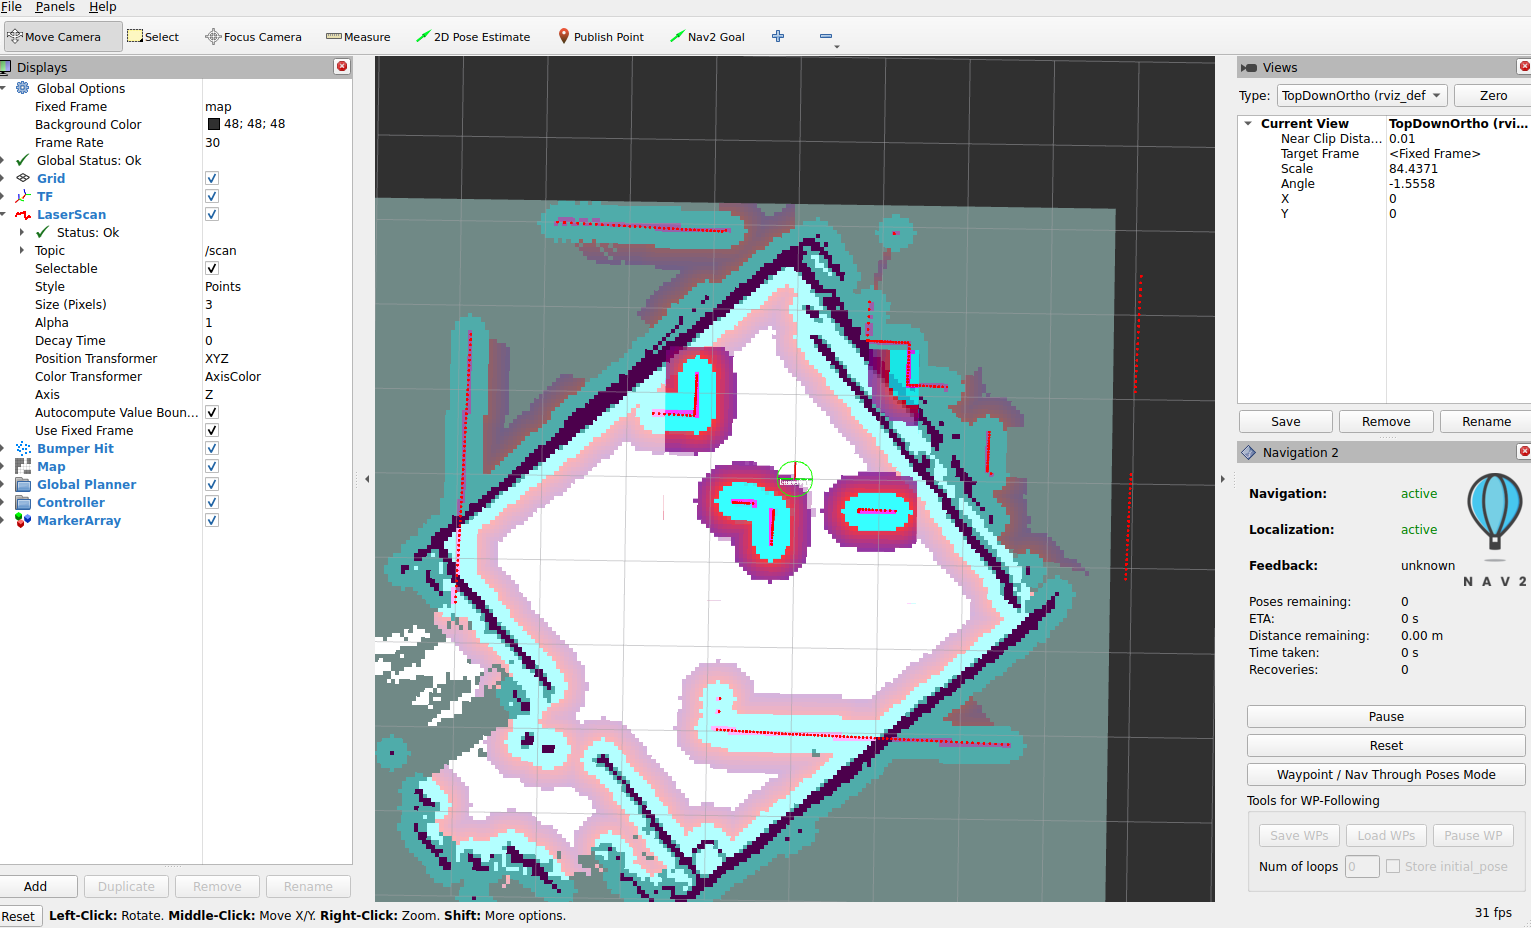Image resolution: width=1531 pixels, height=928 pixels.
Task: Select the Publish Point tool
Action: (601, 37)
